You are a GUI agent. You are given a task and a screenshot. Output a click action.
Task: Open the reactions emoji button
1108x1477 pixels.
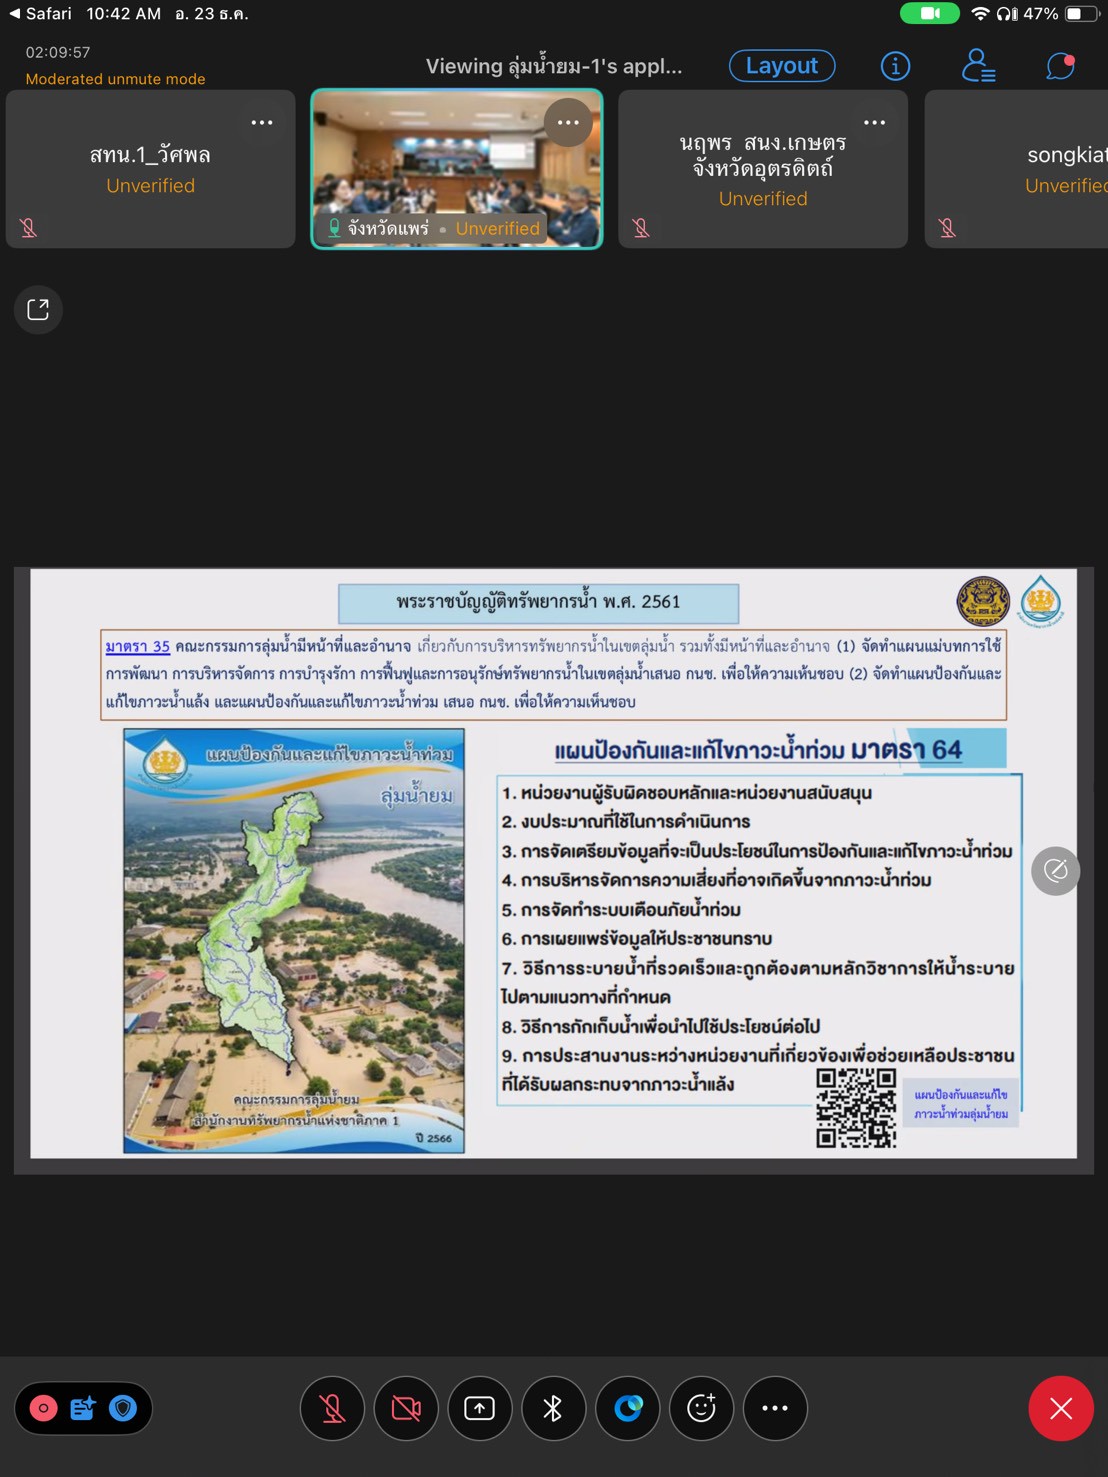pyautogui.click(x=701, y=1408)
